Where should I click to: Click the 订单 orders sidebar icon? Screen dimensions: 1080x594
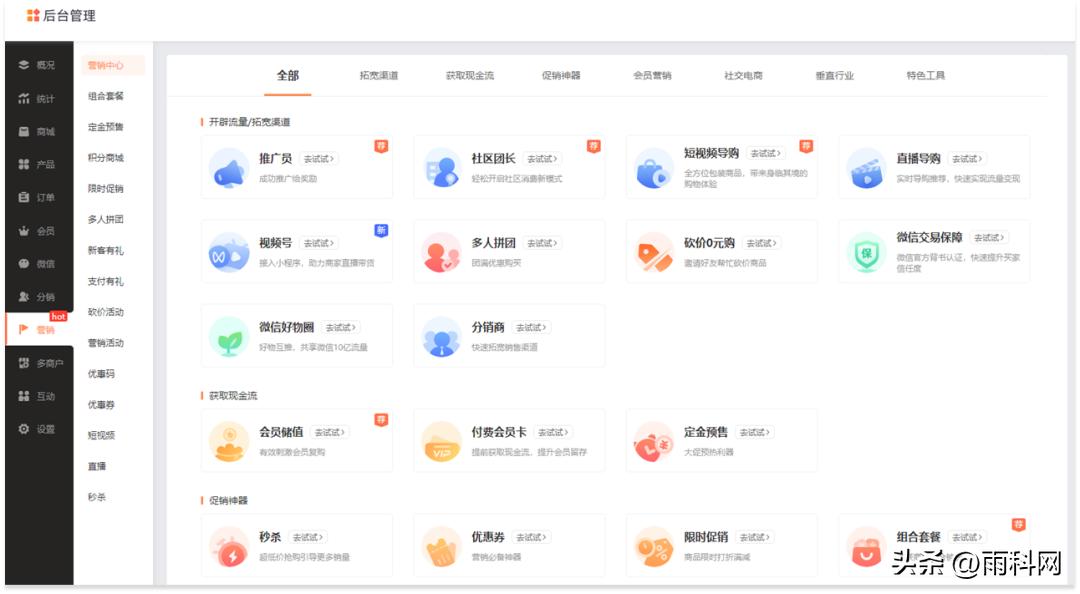pyautogui.click(x=22, y=198)
